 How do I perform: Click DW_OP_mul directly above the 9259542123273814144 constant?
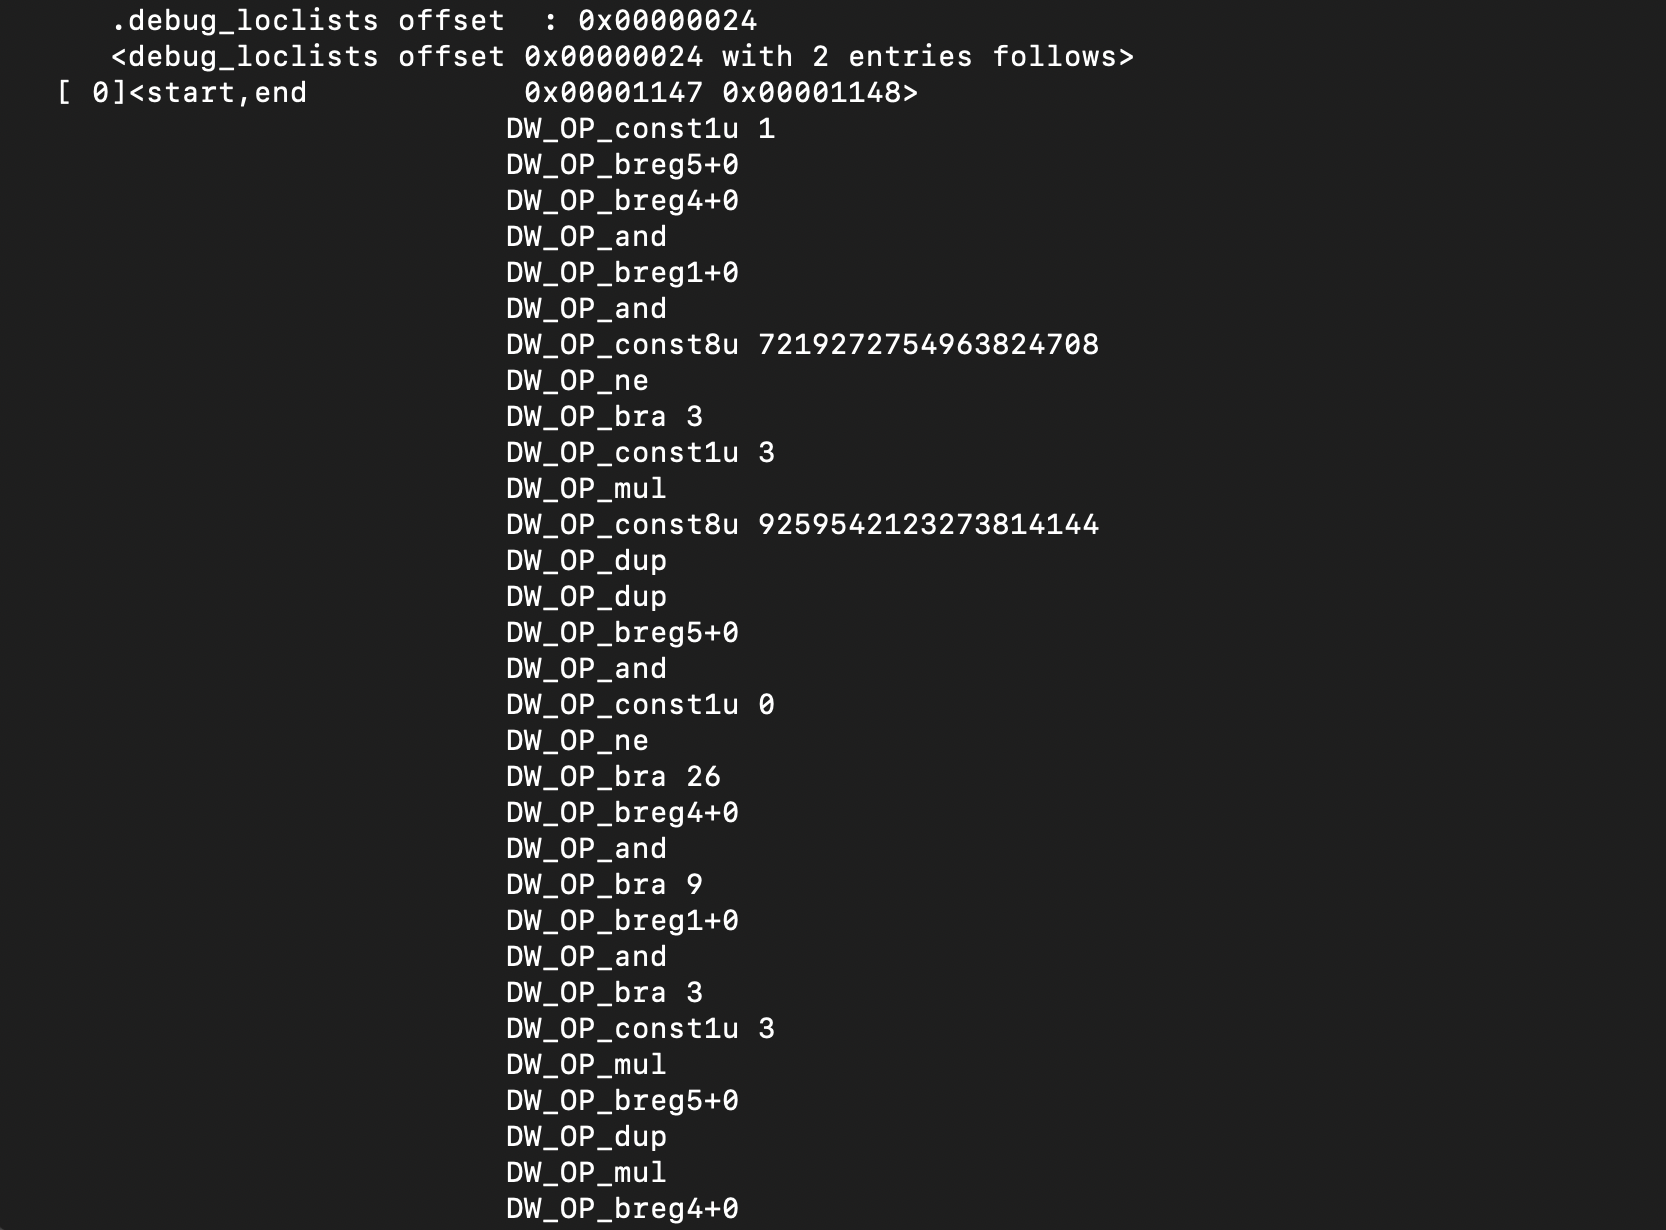click(x=586, y=489)
